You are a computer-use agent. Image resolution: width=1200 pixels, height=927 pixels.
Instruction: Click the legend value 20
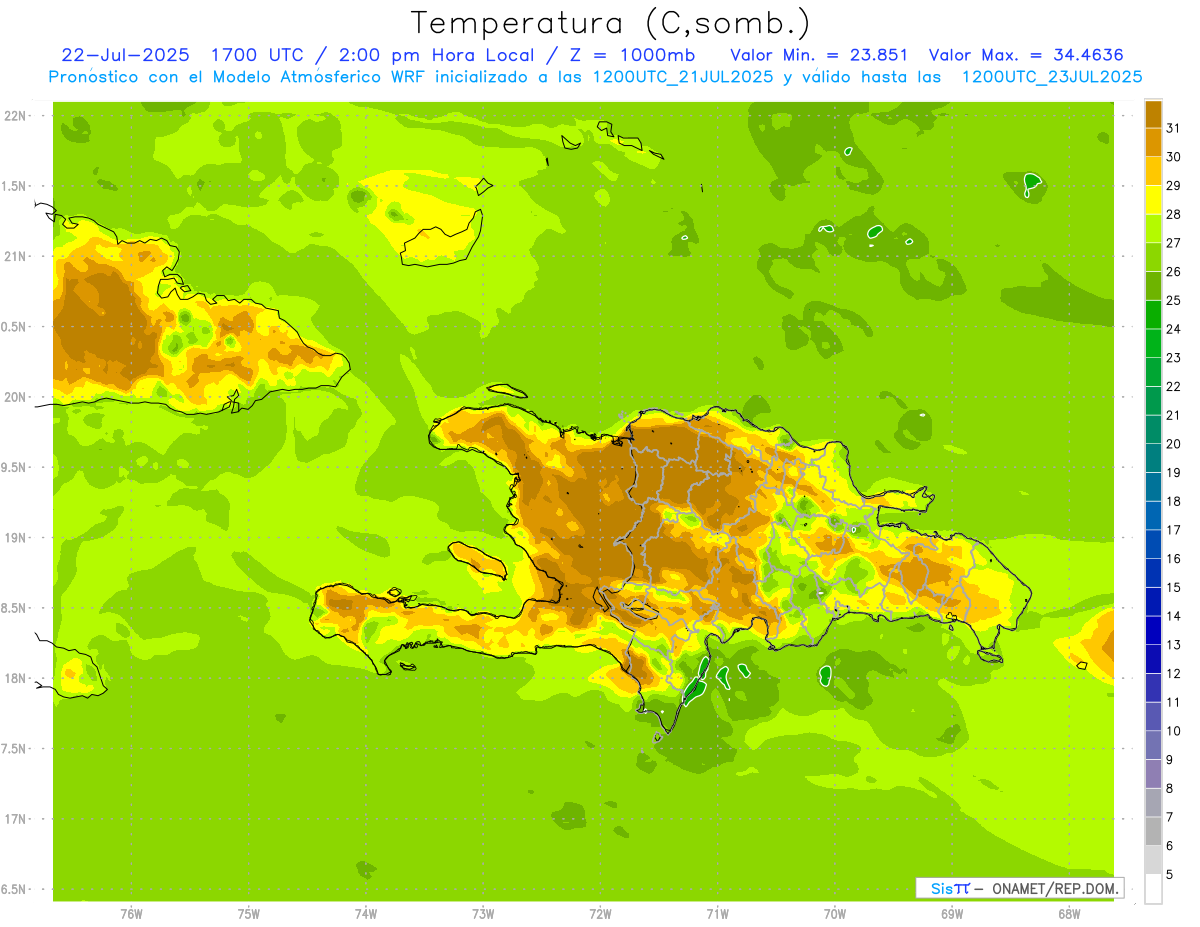point(1173,443)
